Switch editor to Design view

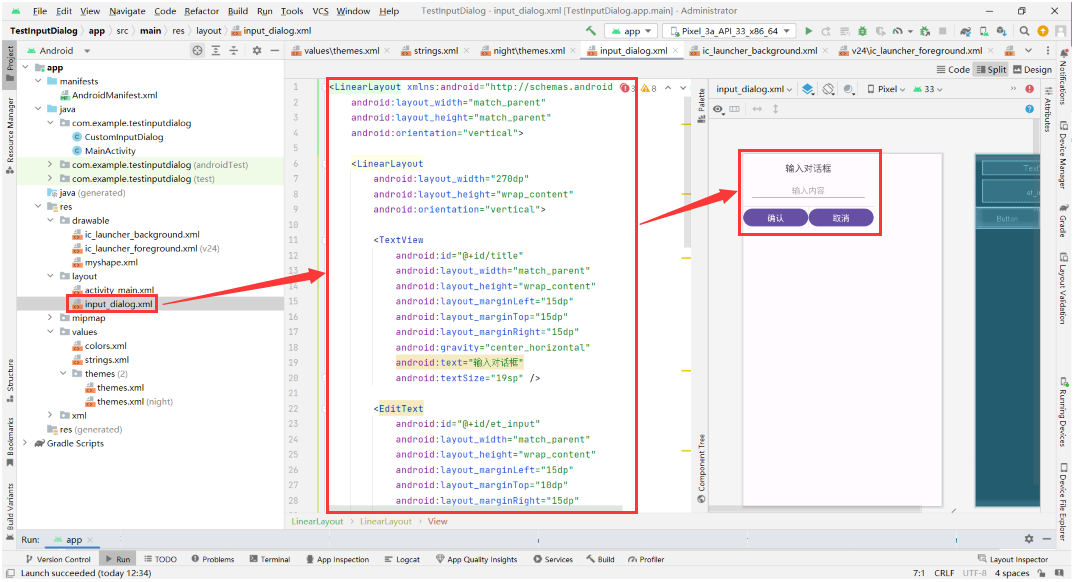point(1032,70)
